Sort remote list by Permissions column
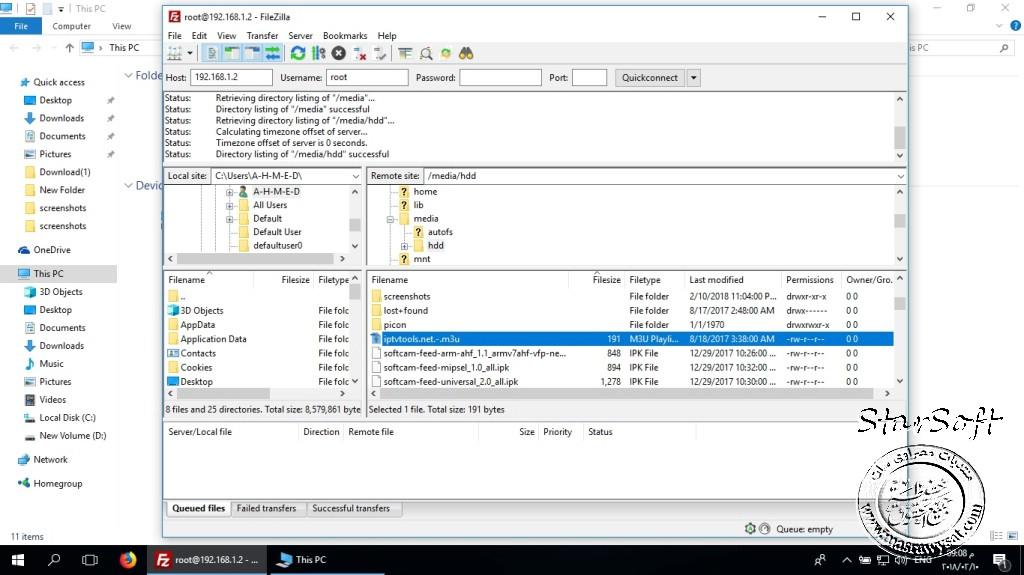This screenshot has height=575, width=1024. [810, 280]
